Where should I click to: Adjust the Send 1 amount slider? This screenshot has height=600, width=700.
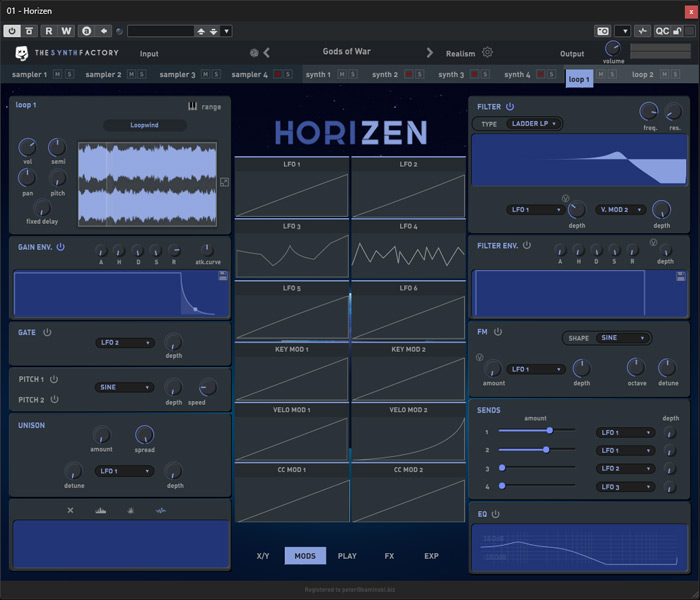pyautogui.click(x=537, y=430)
